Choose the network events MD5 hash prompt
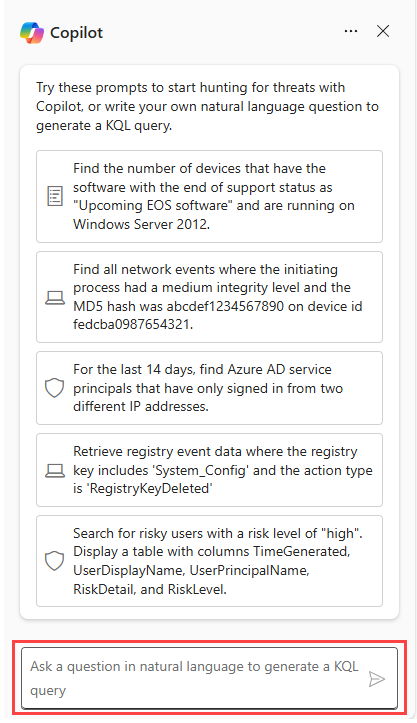Viewport: 417px width, 723px height. click(x=209, y=297)
